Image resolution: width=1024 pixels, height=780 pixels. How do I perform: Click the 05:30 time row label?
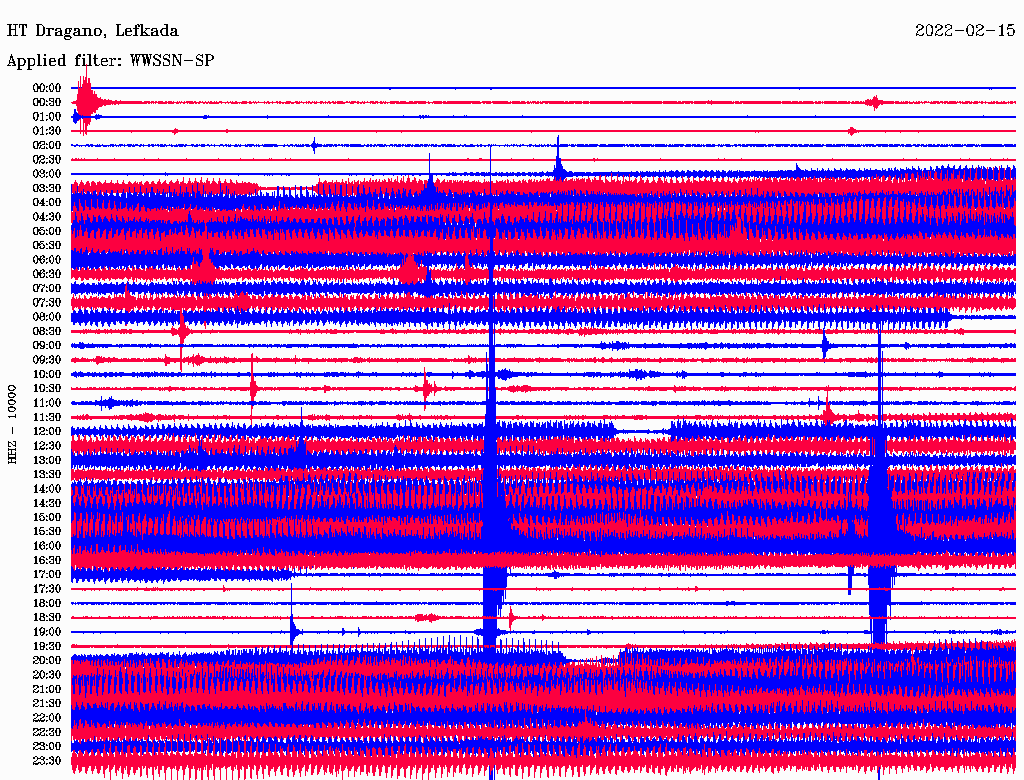click(x=47, y=245)
